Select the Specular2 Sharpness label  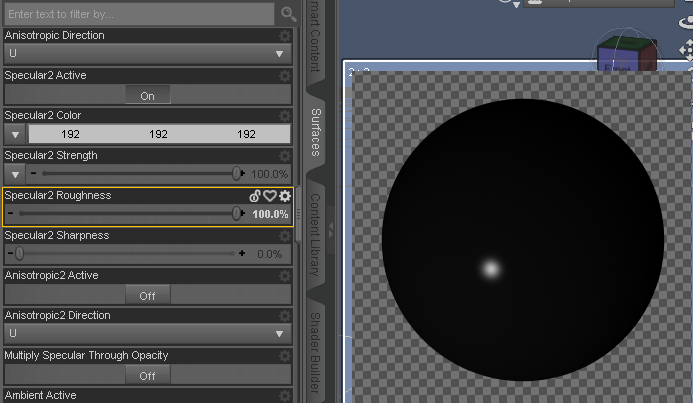(57, 236)
